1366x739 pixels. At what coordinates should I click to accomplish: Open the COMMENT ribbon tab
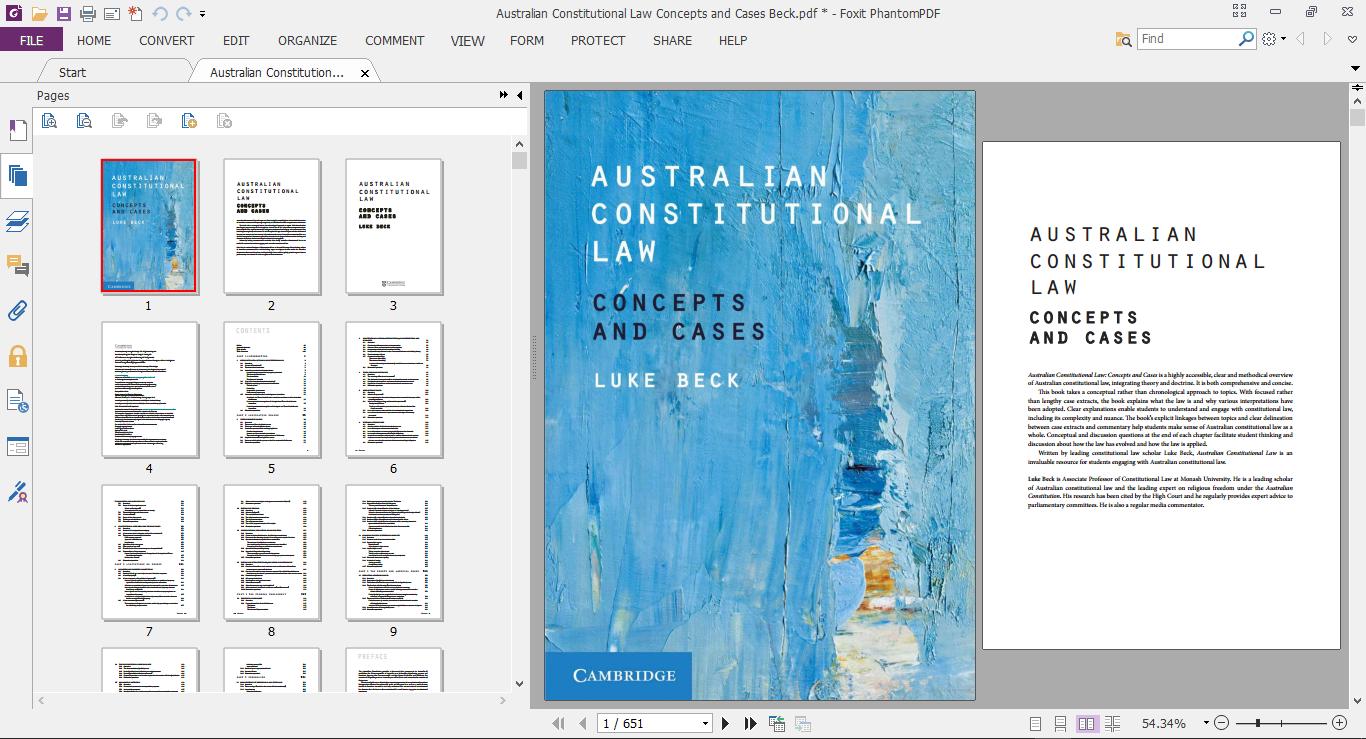tap(394, 40)
